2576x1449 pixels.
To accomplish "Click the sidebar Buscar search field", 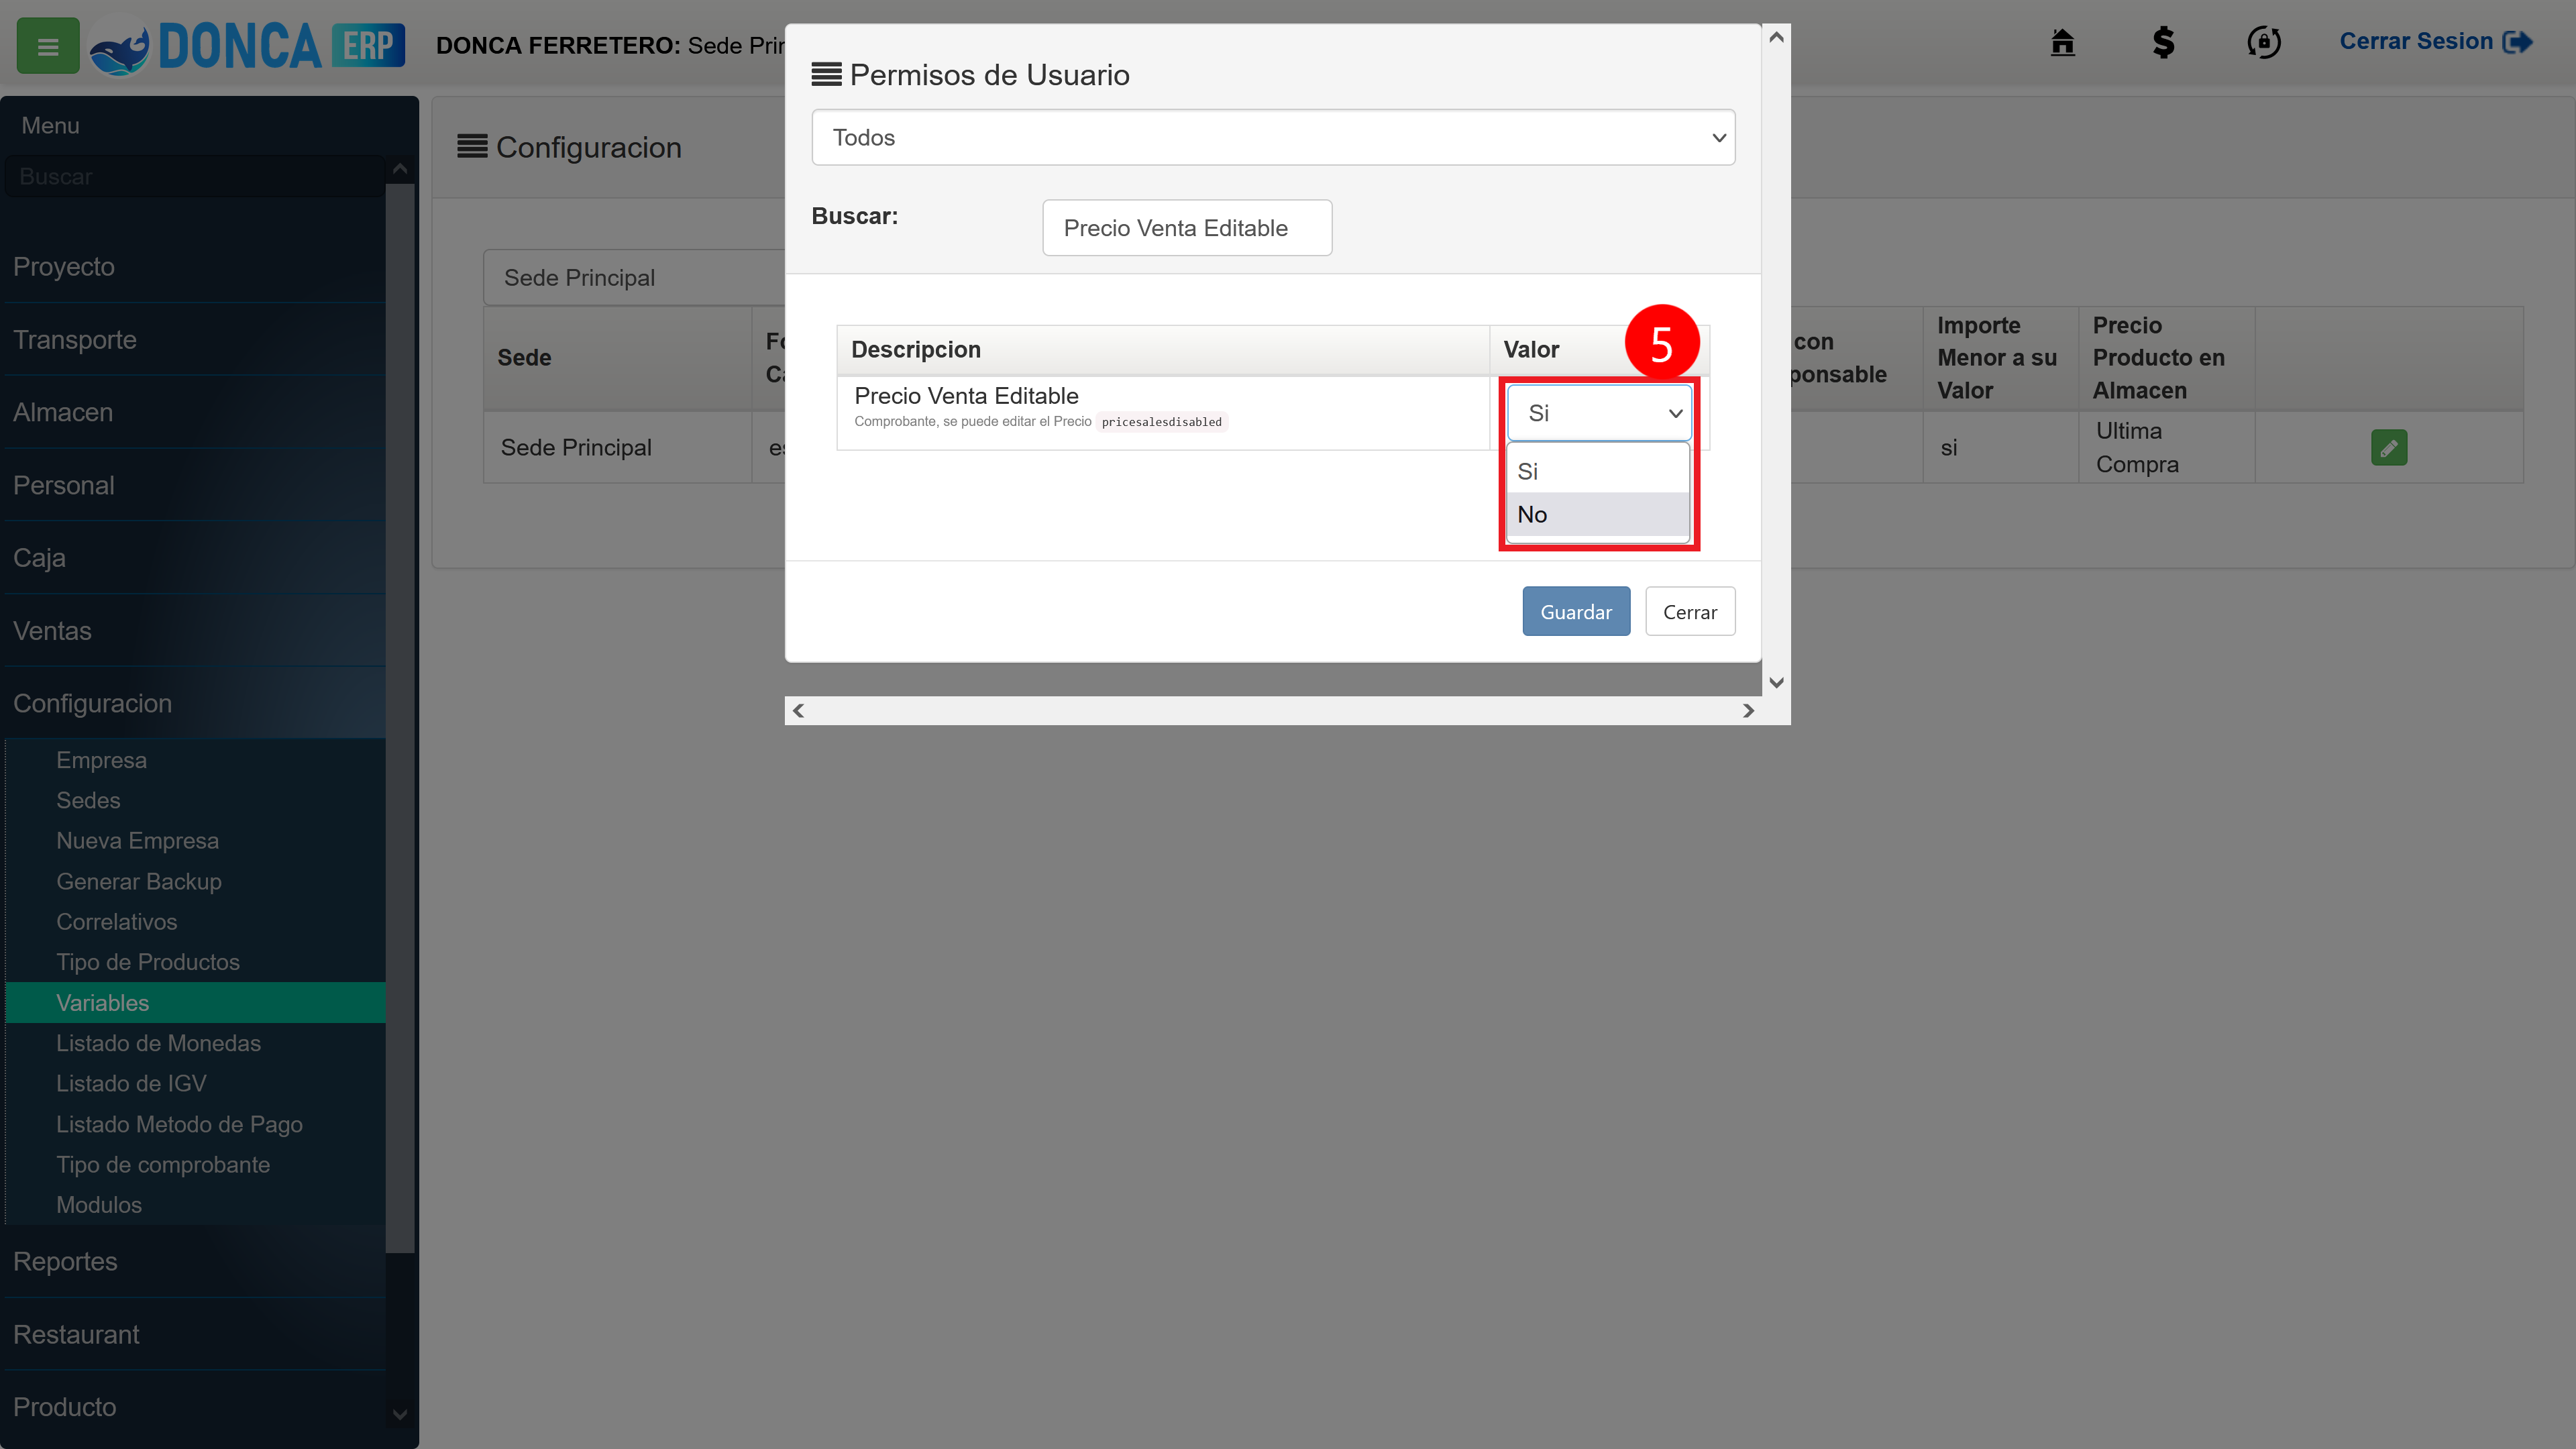I will pos(195,177).
